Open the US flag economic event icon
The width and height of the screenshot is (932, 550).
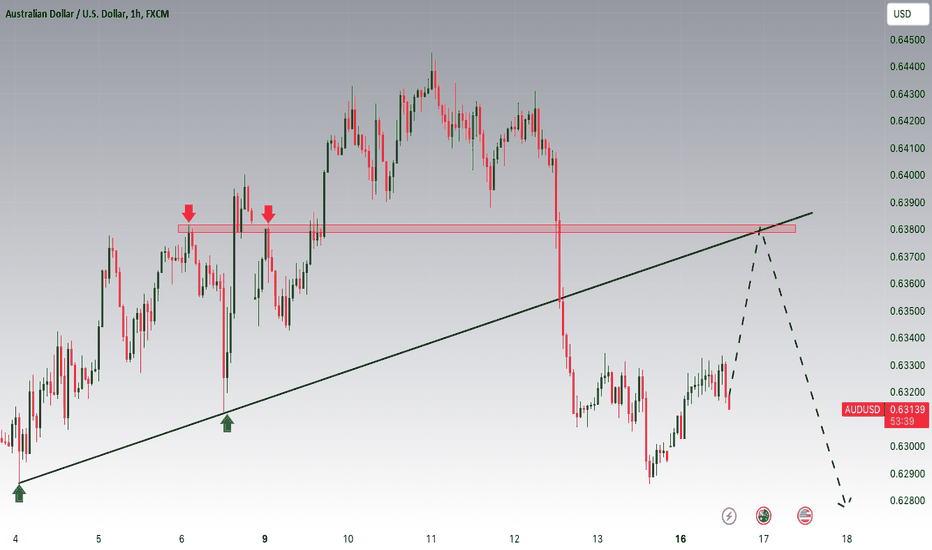[x=805, y=516]
